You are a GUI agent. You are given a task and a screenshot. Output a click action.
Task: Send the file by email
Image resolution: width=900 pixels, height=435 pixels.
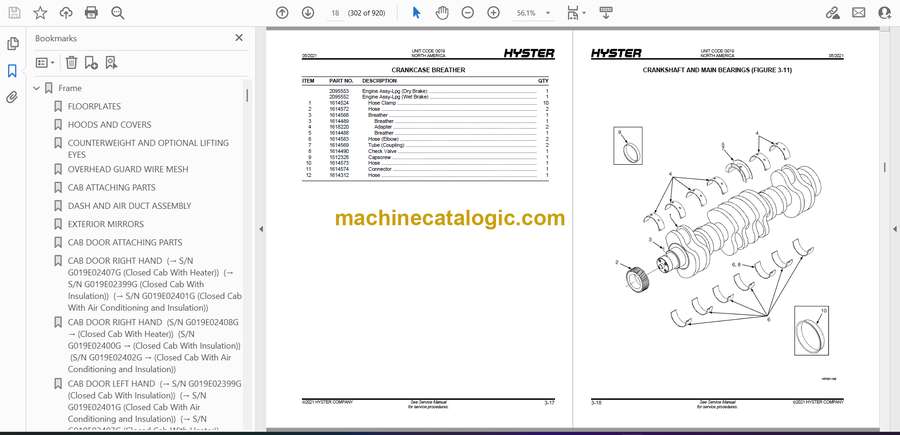859,13
